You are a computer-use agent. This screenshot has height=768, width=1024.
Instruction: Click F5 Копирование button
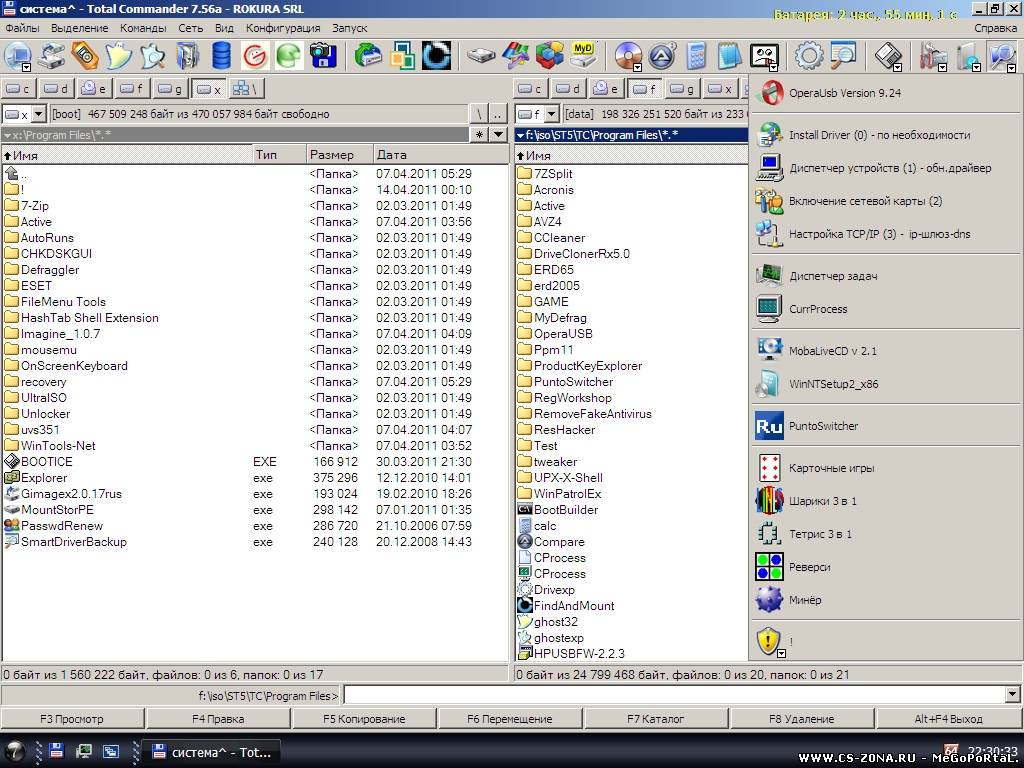coord(364,718)
